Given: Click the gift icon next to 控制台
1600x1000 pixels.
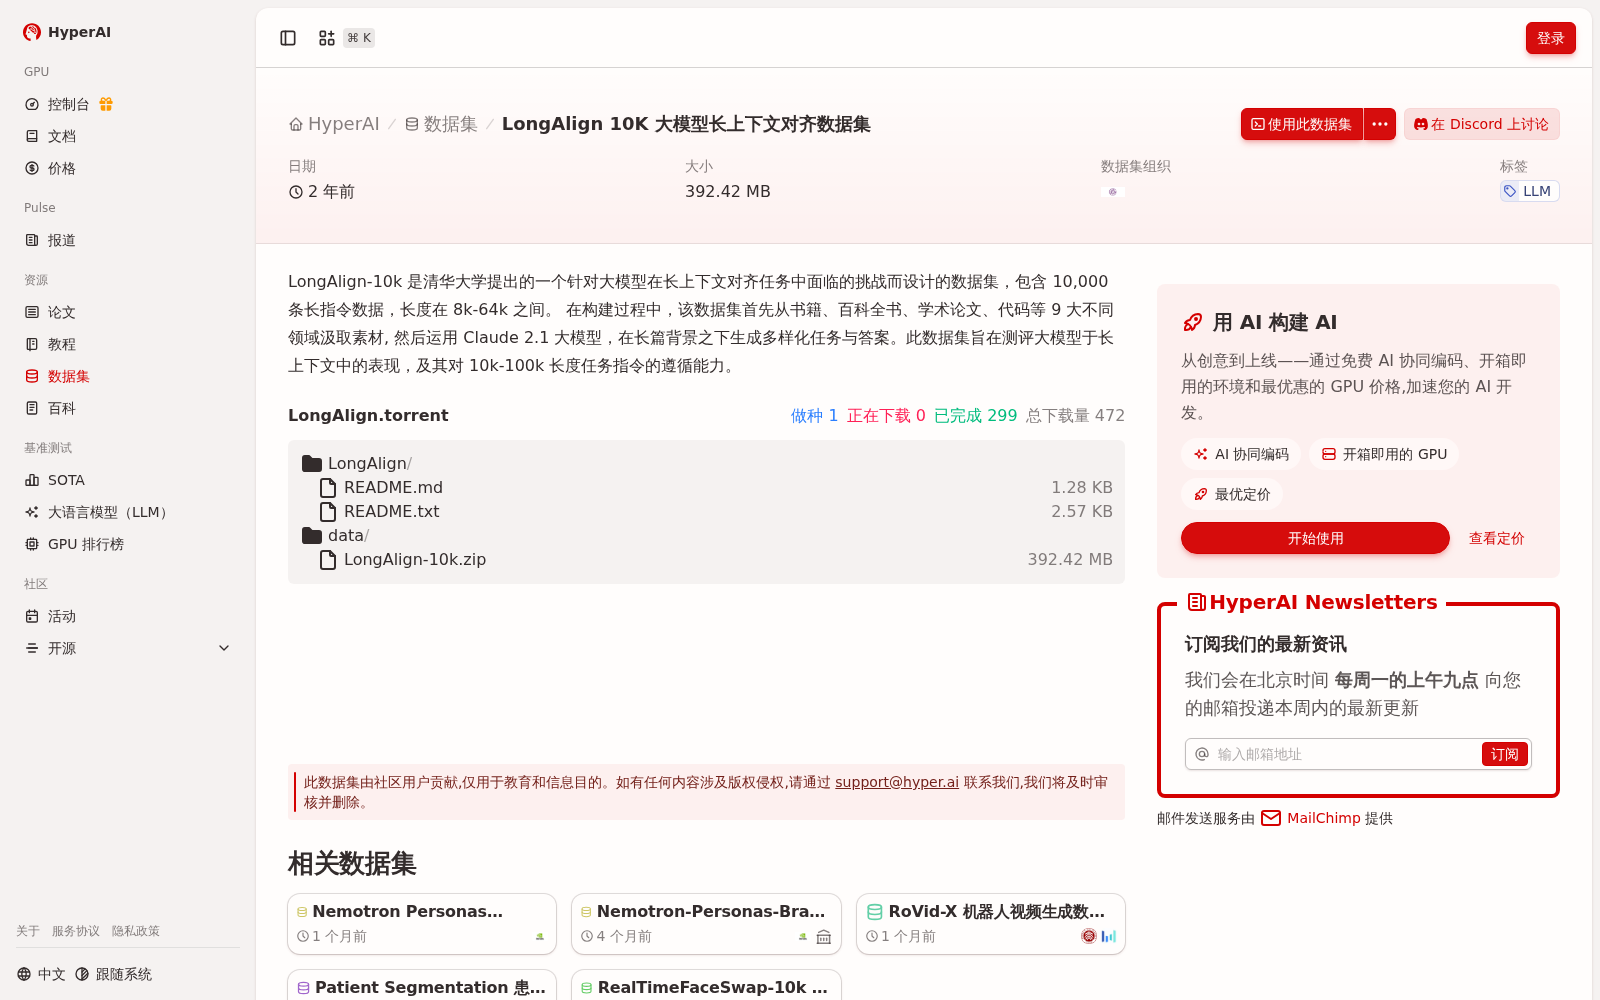Looking at the screenshot, I should (106, 104).
